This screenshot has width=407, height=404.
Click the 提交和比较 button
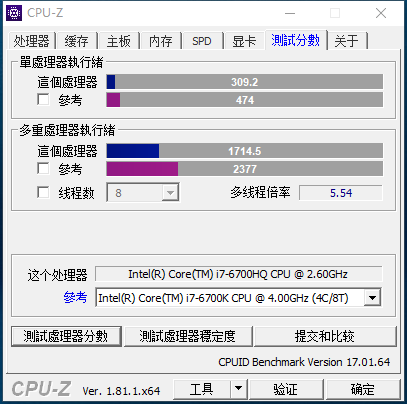(x=325, y=336)
